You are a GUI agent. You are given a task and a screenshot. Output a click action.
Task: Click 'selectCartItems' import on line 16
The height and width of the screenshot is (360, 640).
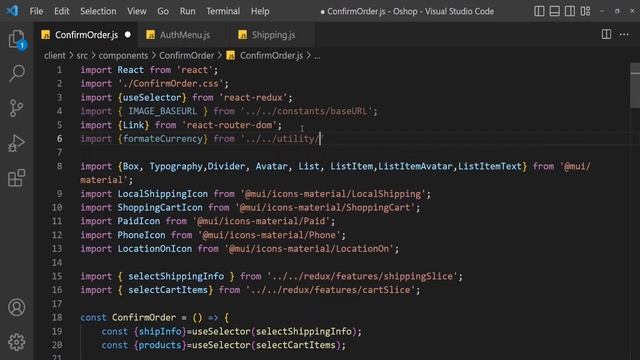(168, 290)
